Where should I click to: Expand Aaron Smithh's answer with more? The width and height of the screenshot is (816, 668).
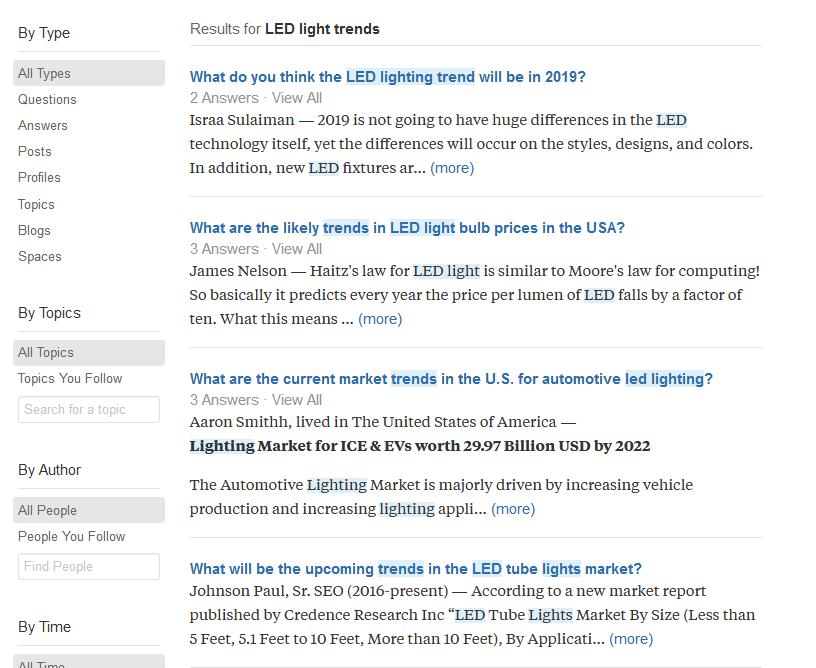(513, 509)
